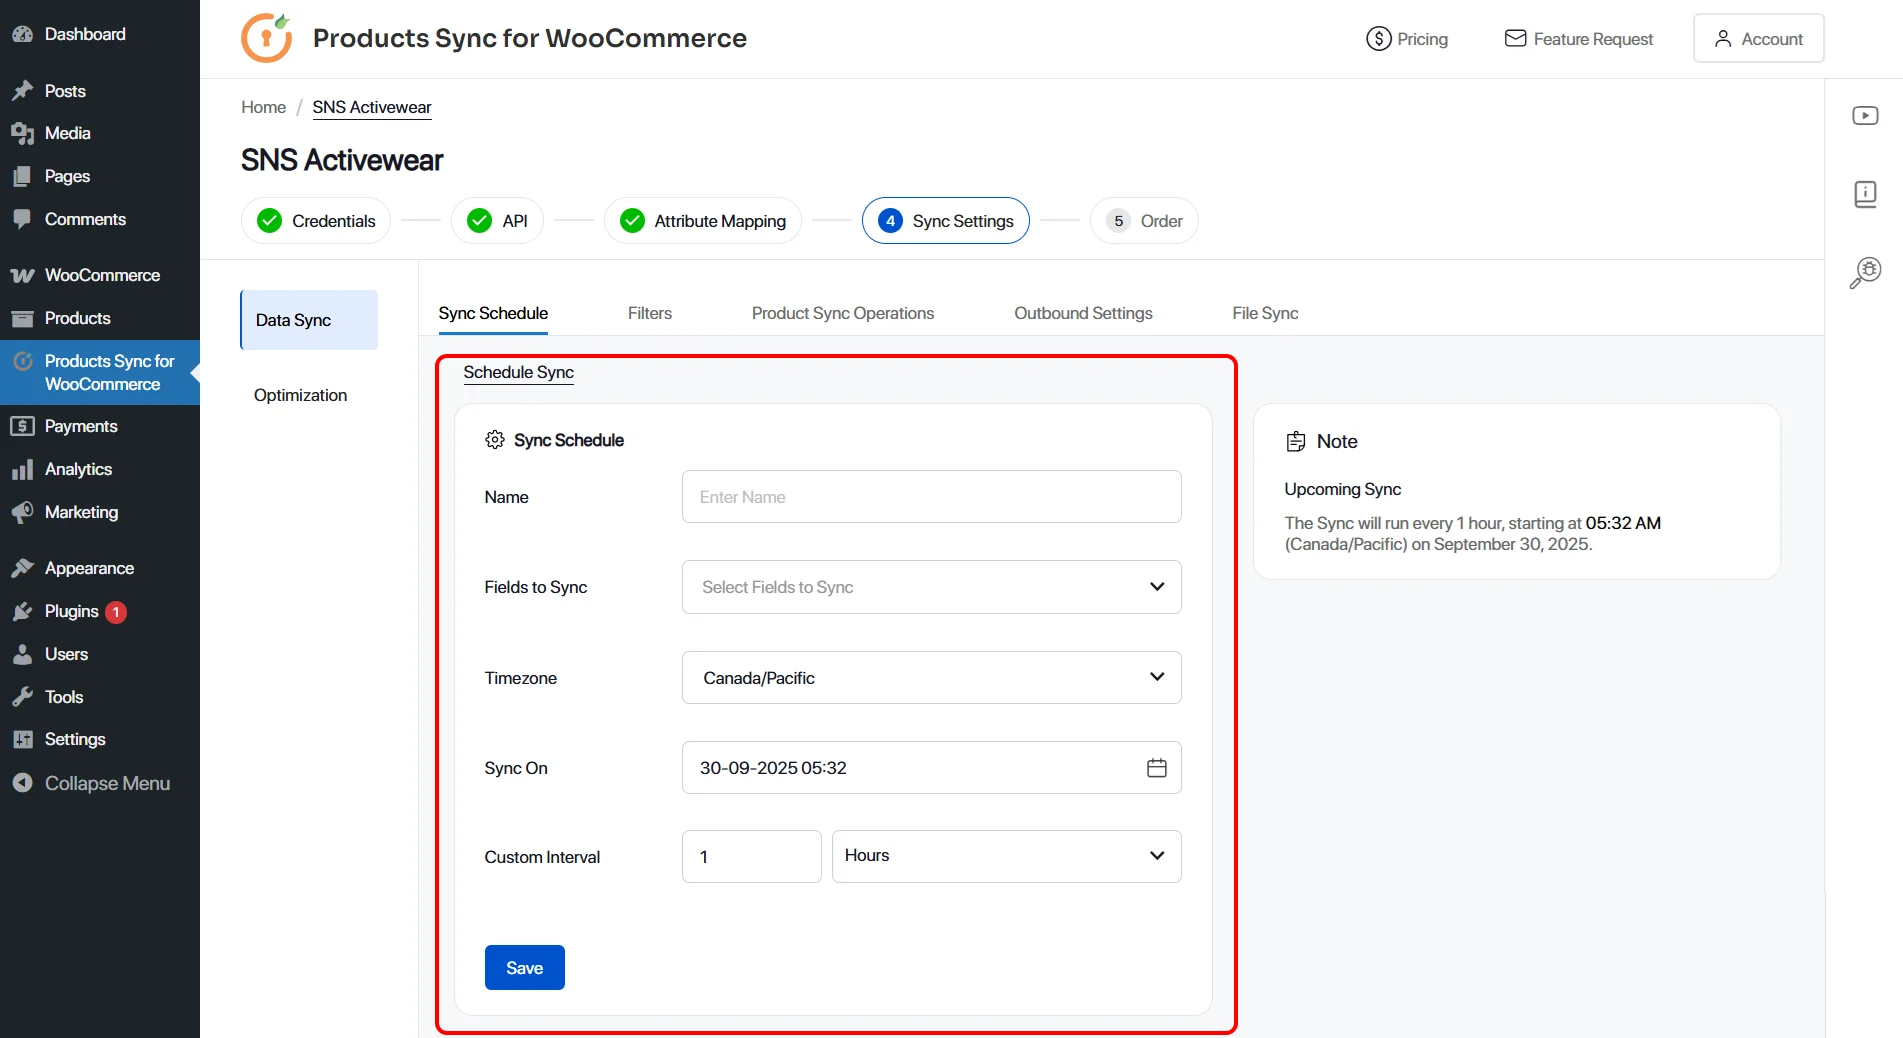The width and height of the screenshot is (1903, 1038).
Task: Open the calendar picker in the Sync On field
Action: click(x=1156, y=767)
